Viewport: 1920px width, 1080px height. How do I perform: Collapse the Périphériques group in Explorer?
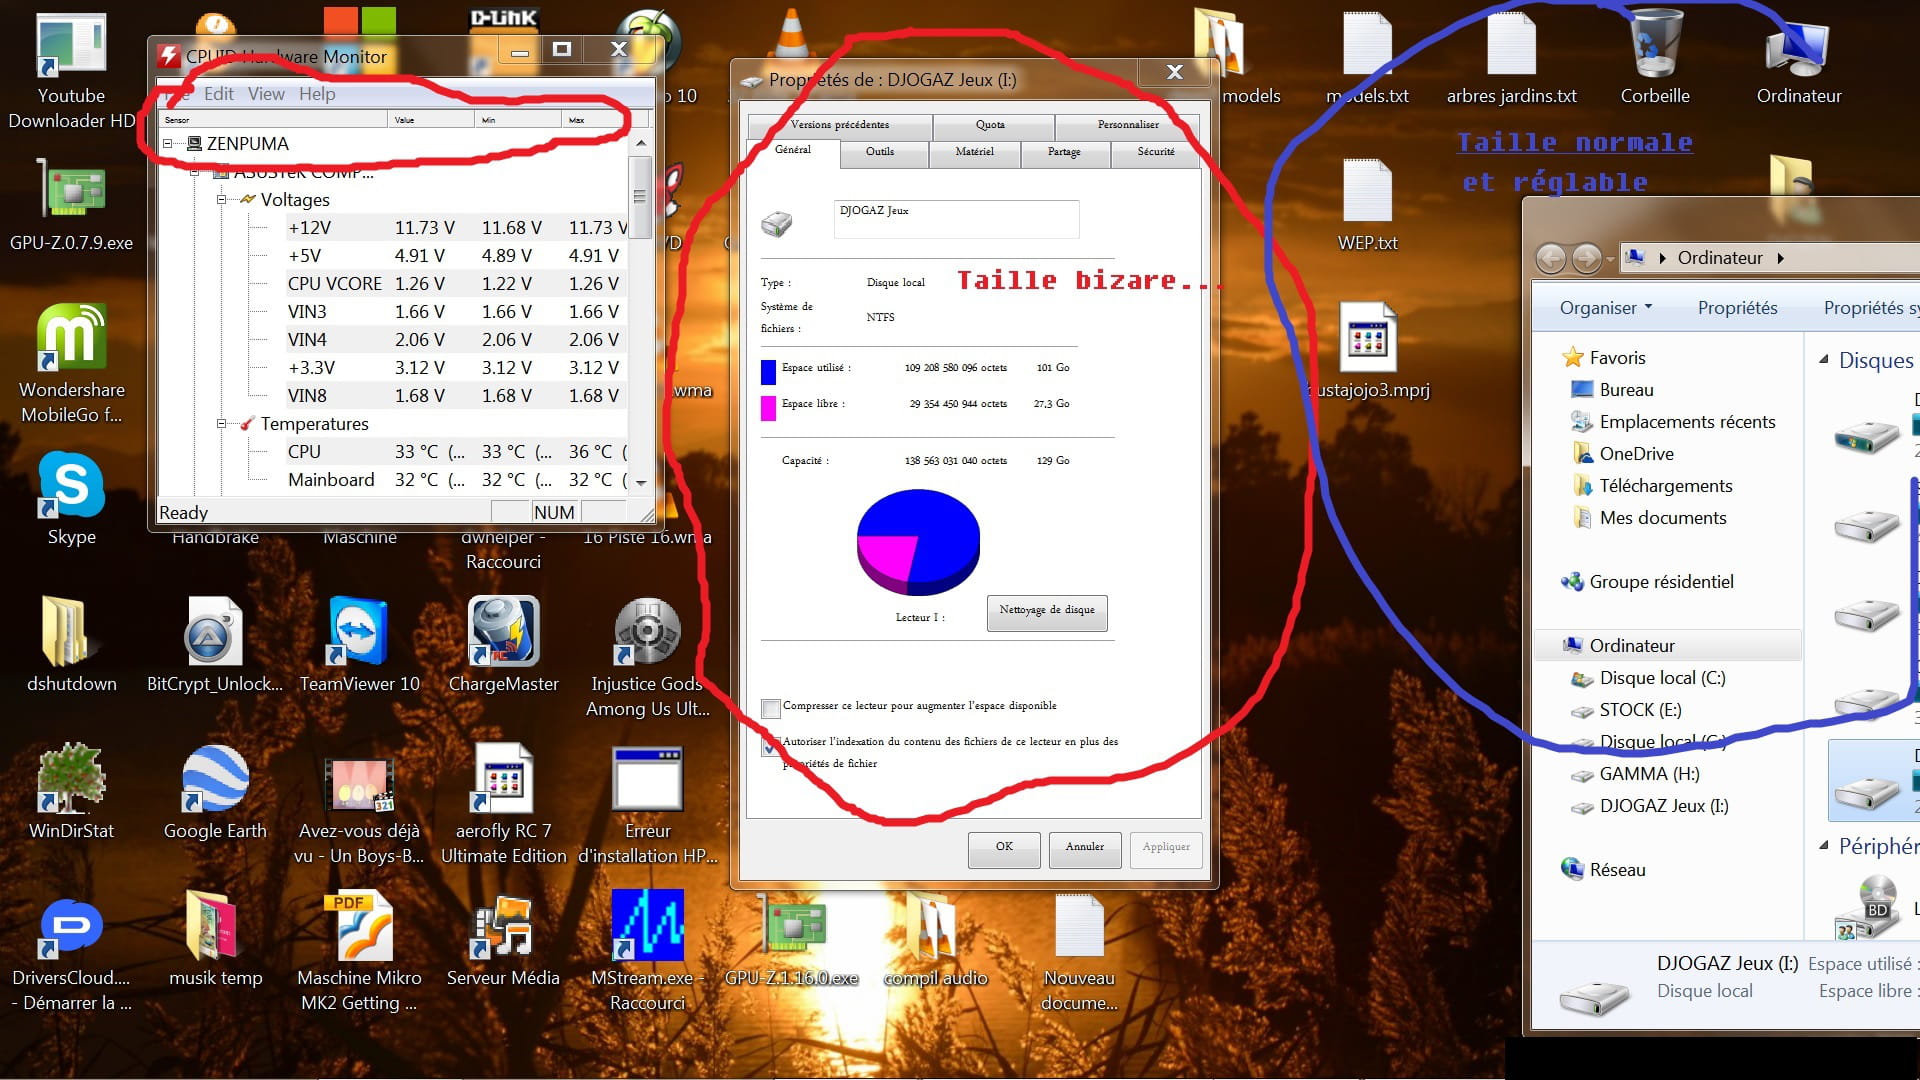click(1823, 846)
